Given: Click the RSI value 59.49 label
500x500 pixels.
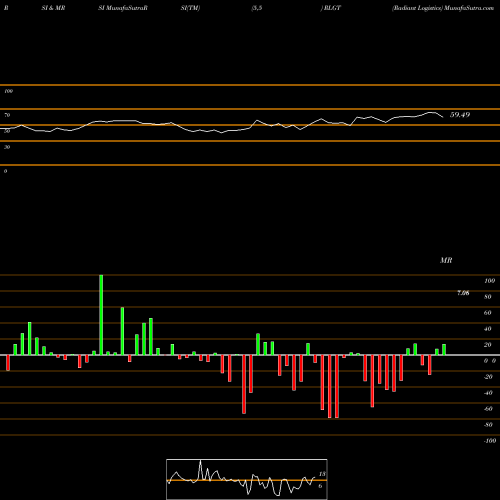Looking at the screenshot, I should (460, 115).
